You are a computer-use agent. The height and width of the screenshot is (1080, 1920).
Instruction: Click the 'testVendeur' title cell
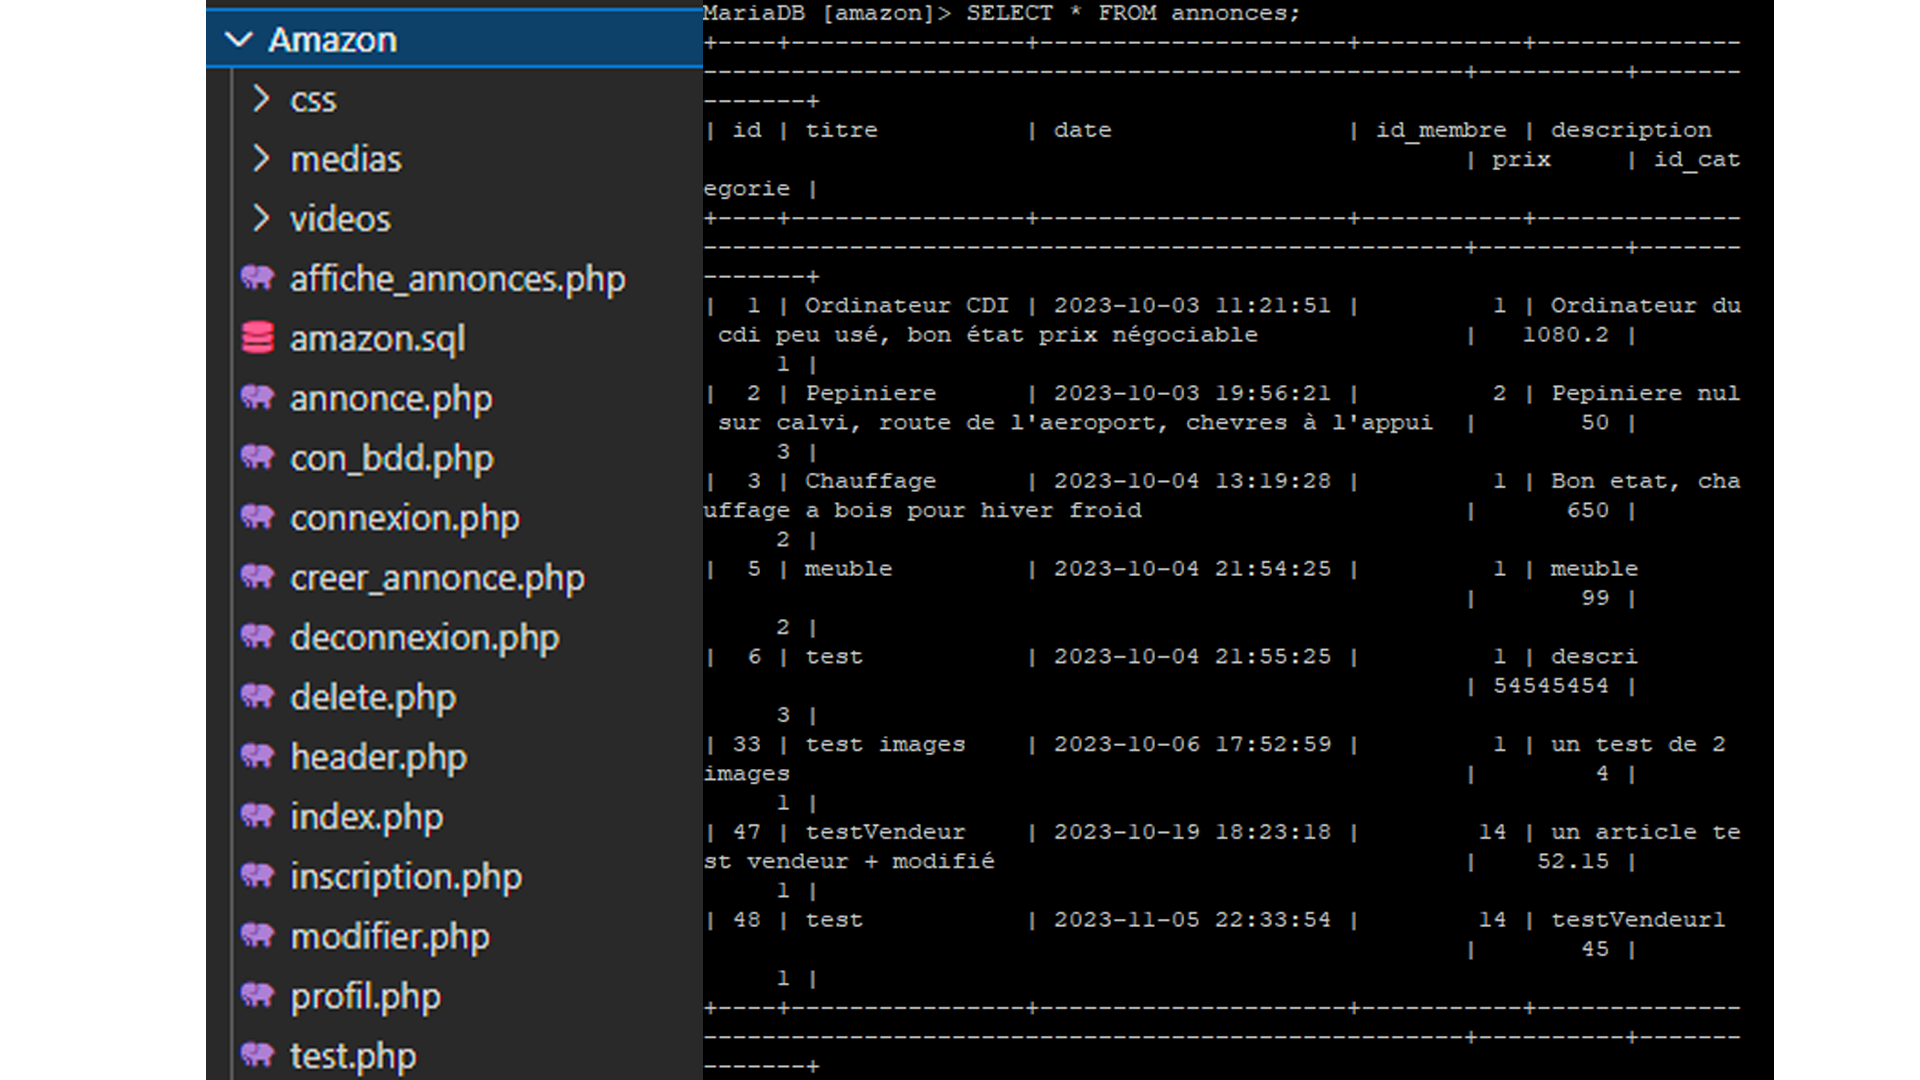[x=885, y=832]
